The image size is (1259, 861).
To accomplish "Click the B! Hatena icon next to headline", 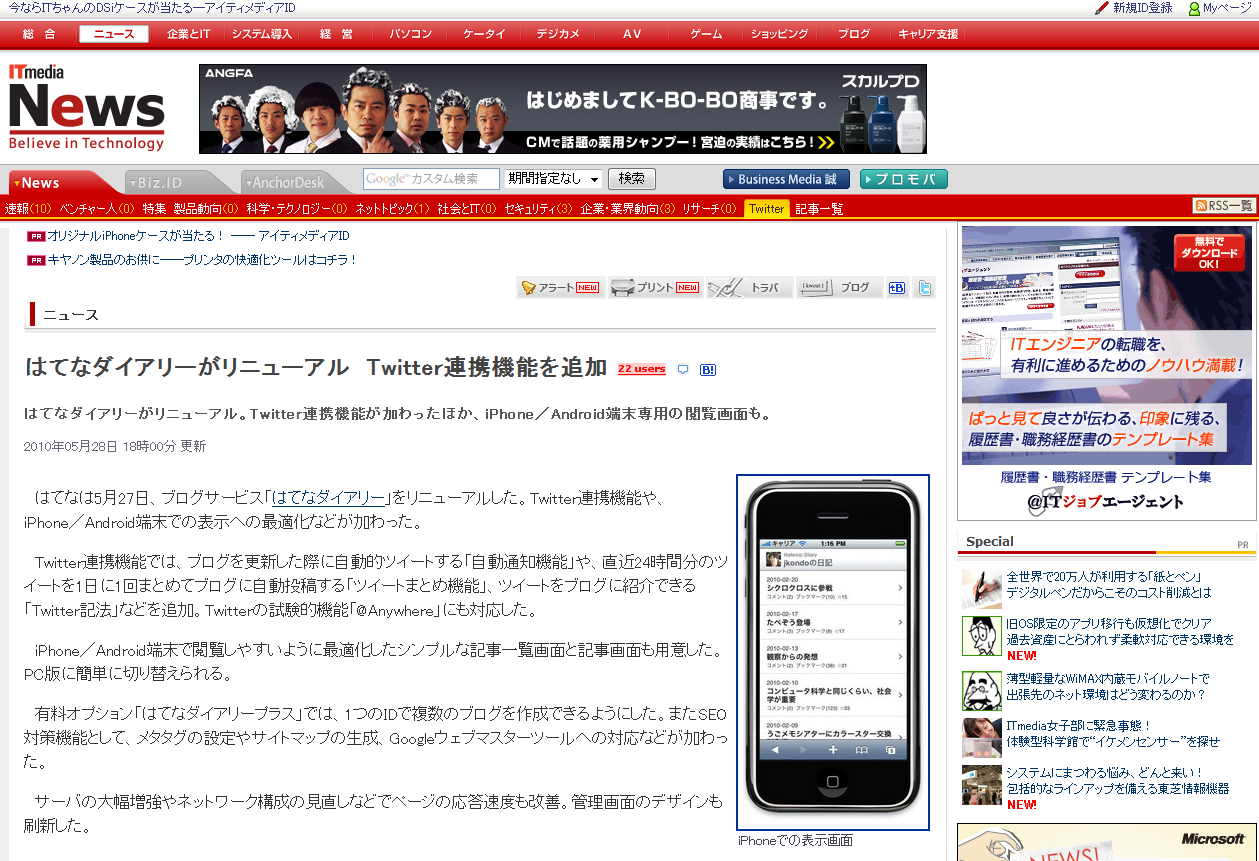I will coord(707,369).
